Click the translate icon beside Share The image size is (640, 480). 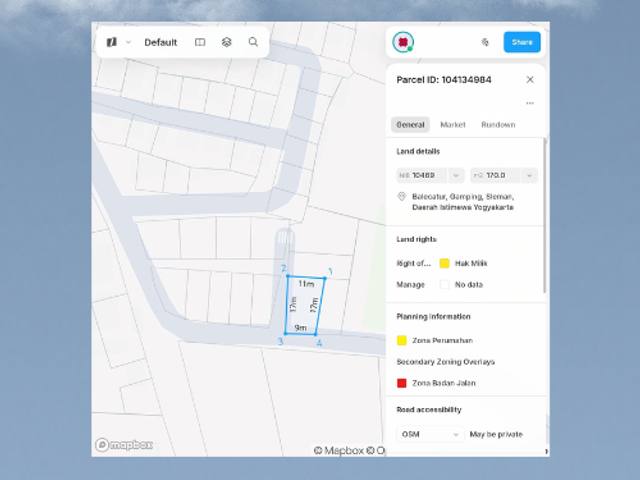485,42
